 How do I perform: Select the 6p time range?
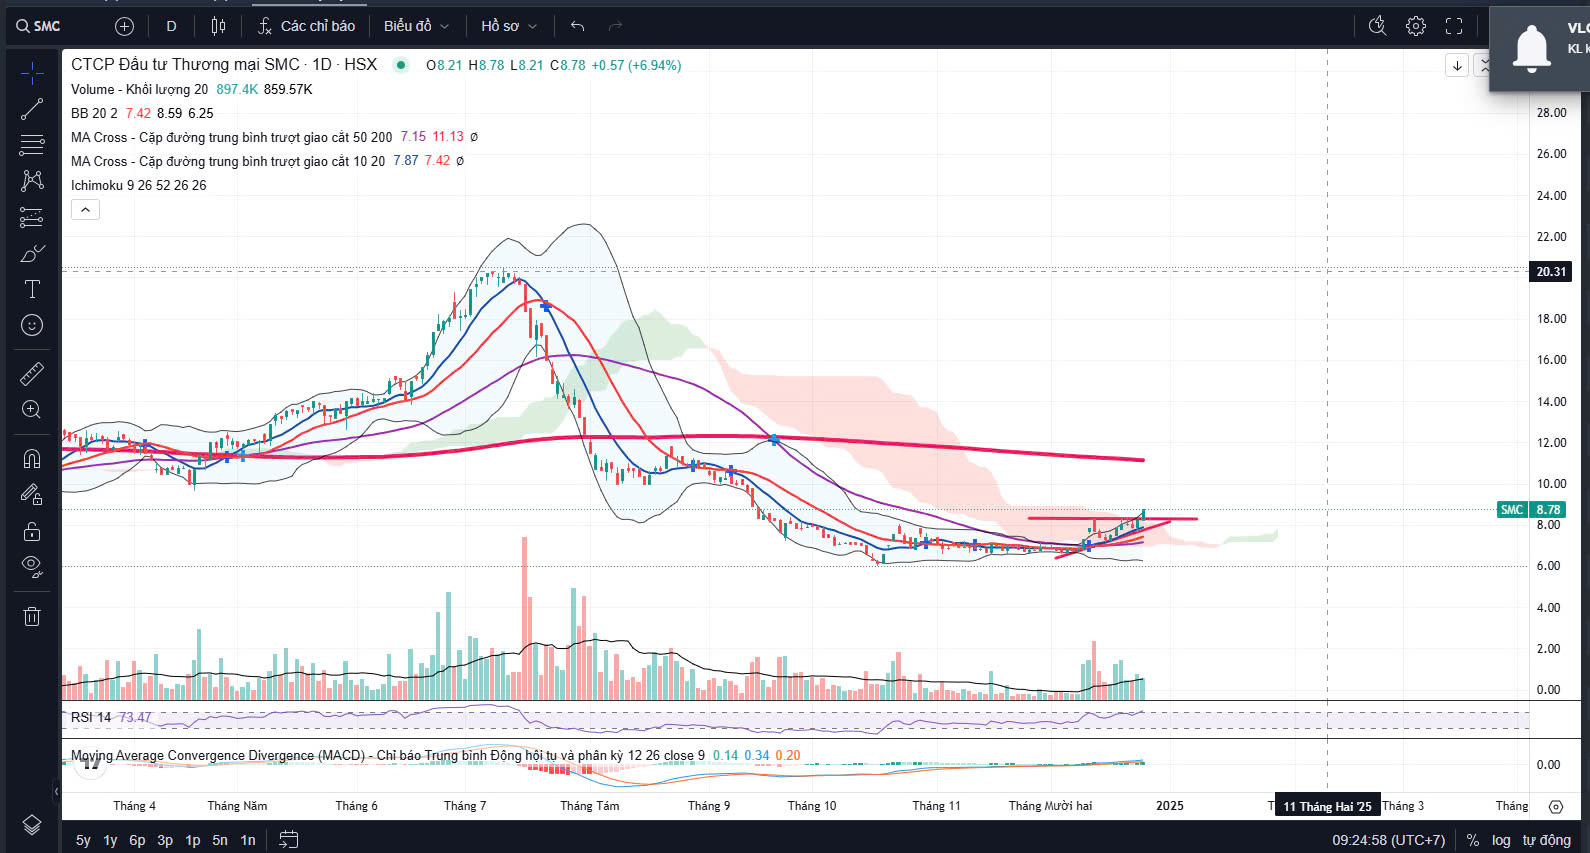[x=137, y=840]
